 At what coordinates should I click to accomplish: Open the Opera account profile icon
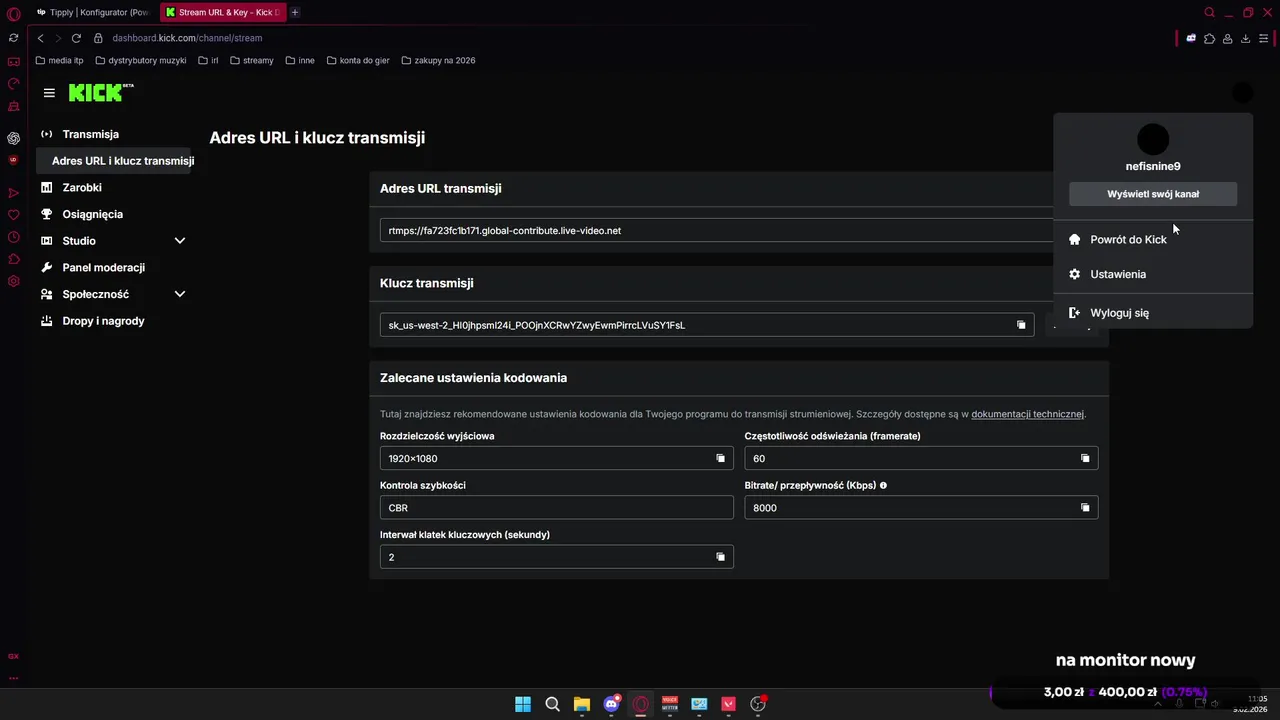(x=1227, y=38)
